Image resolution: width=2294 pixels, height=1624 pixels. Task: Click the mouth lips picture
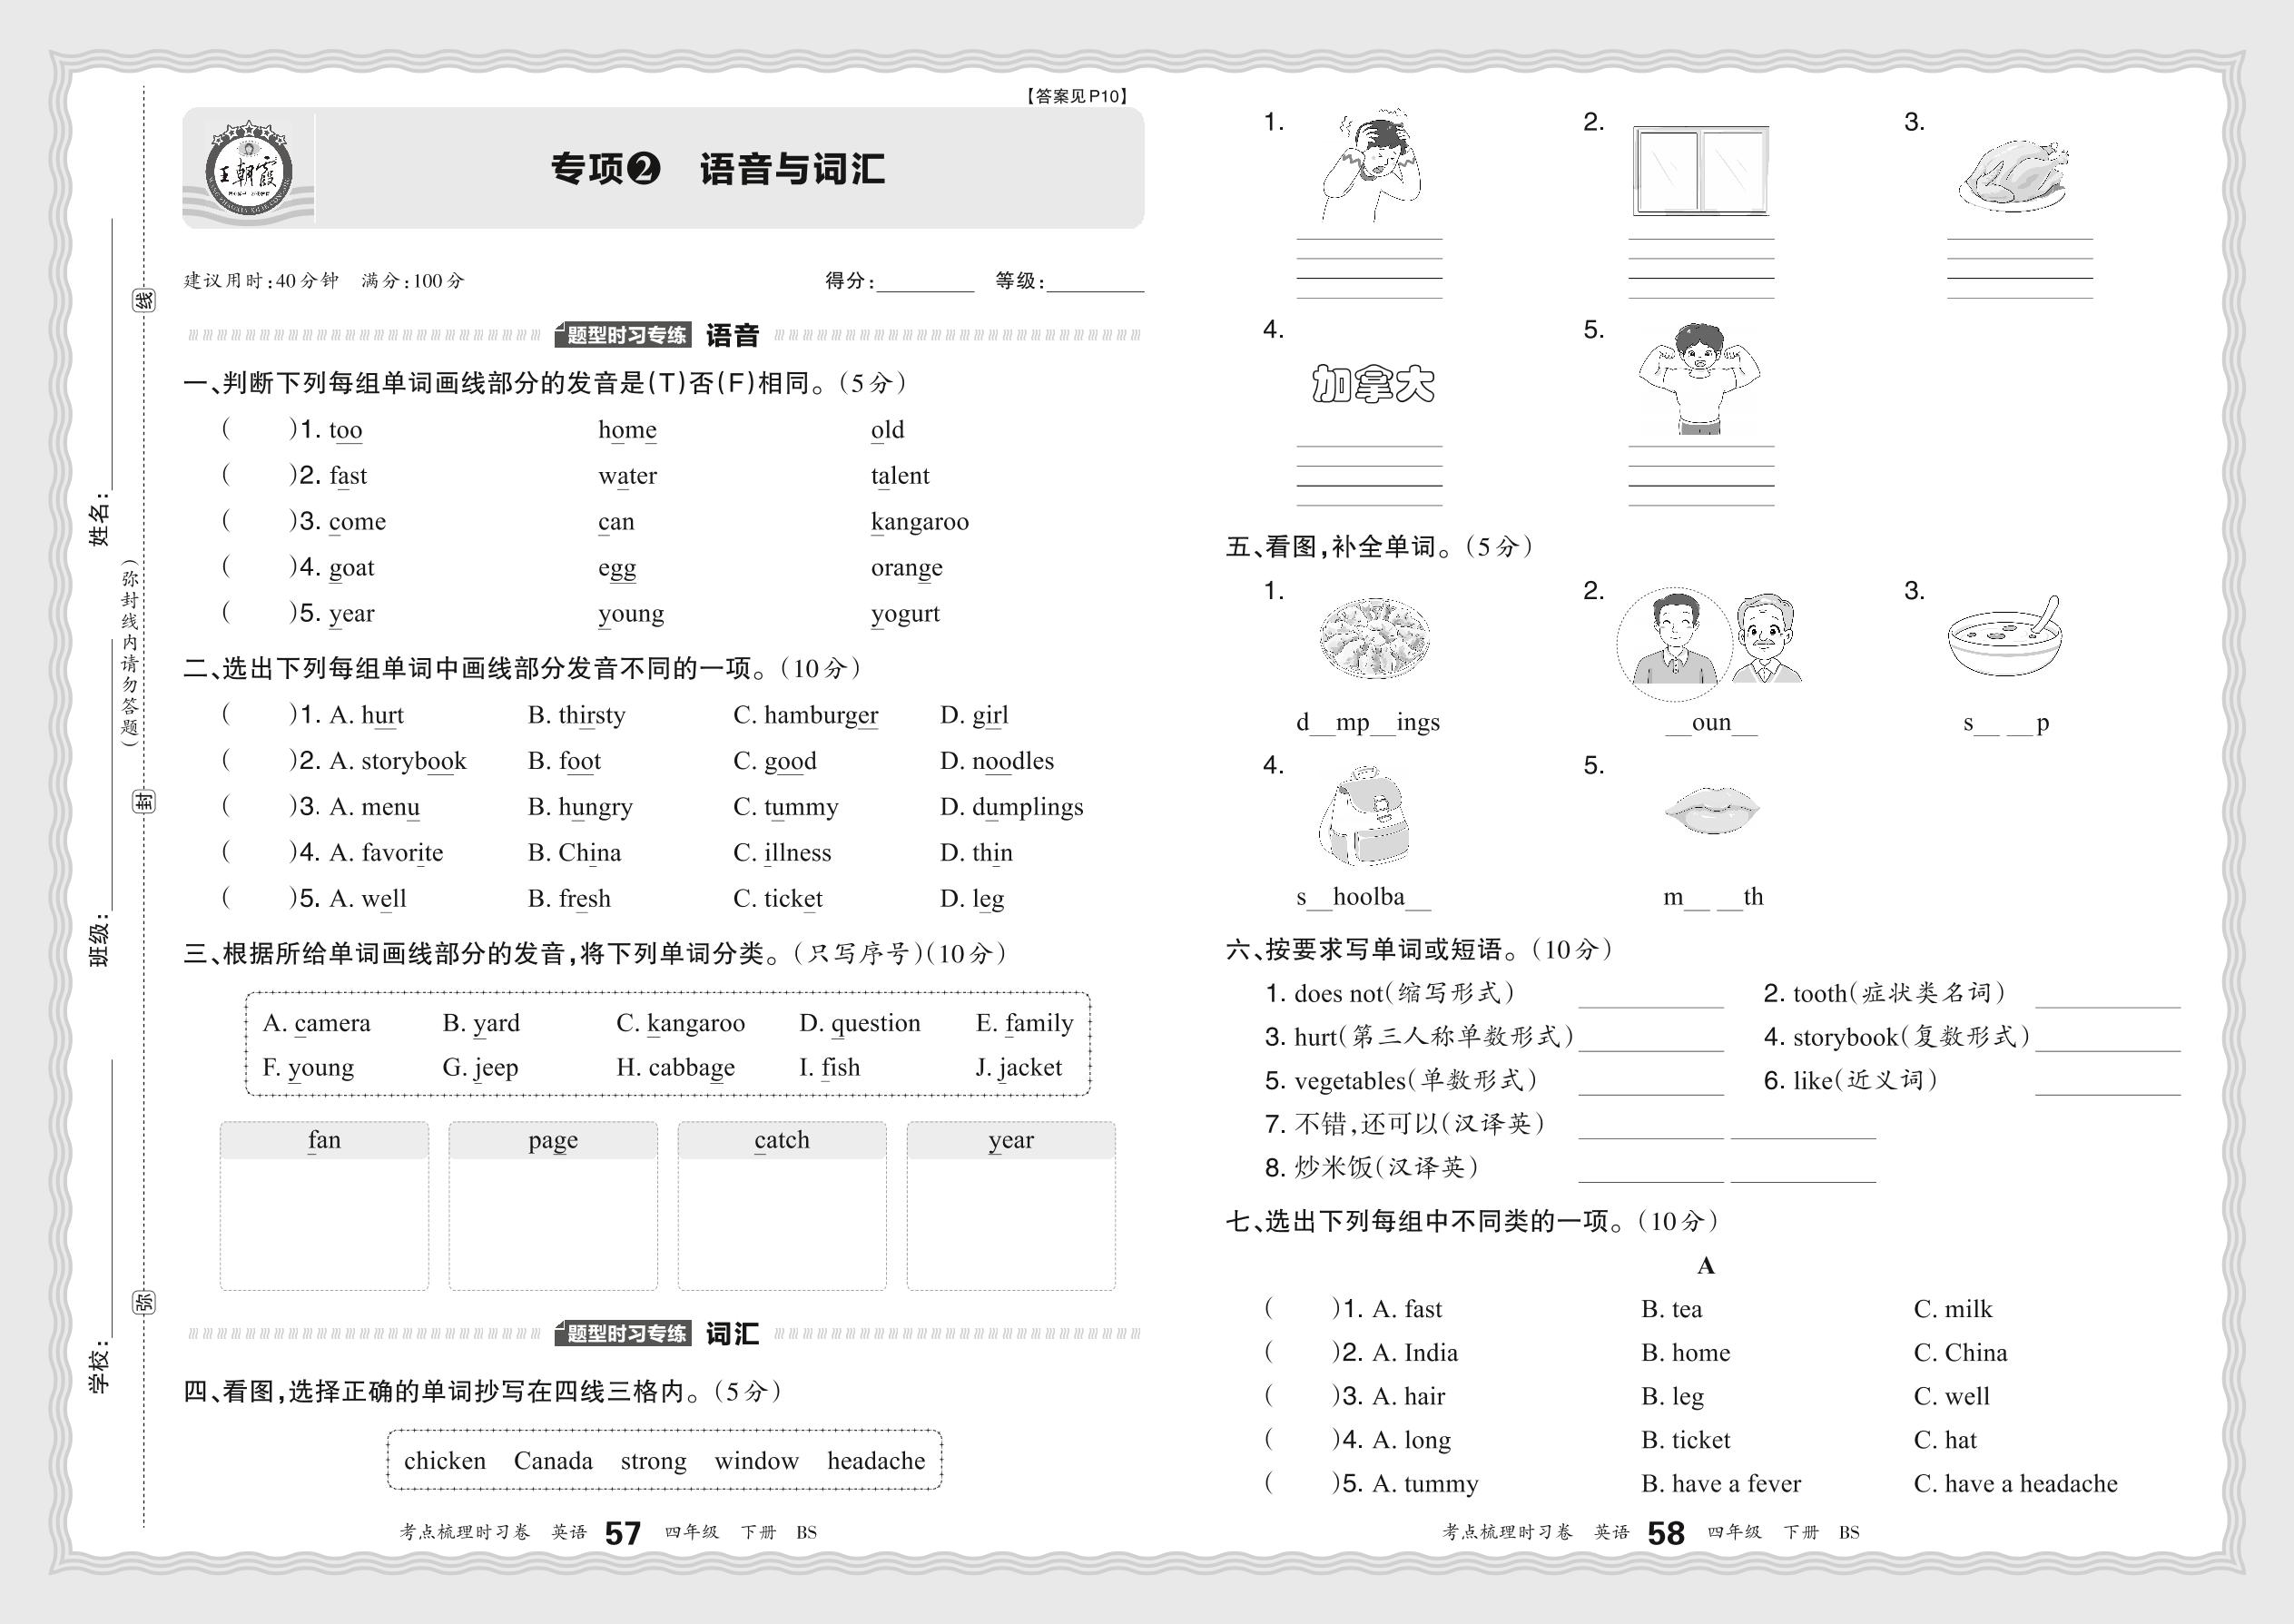[1711, 810]
